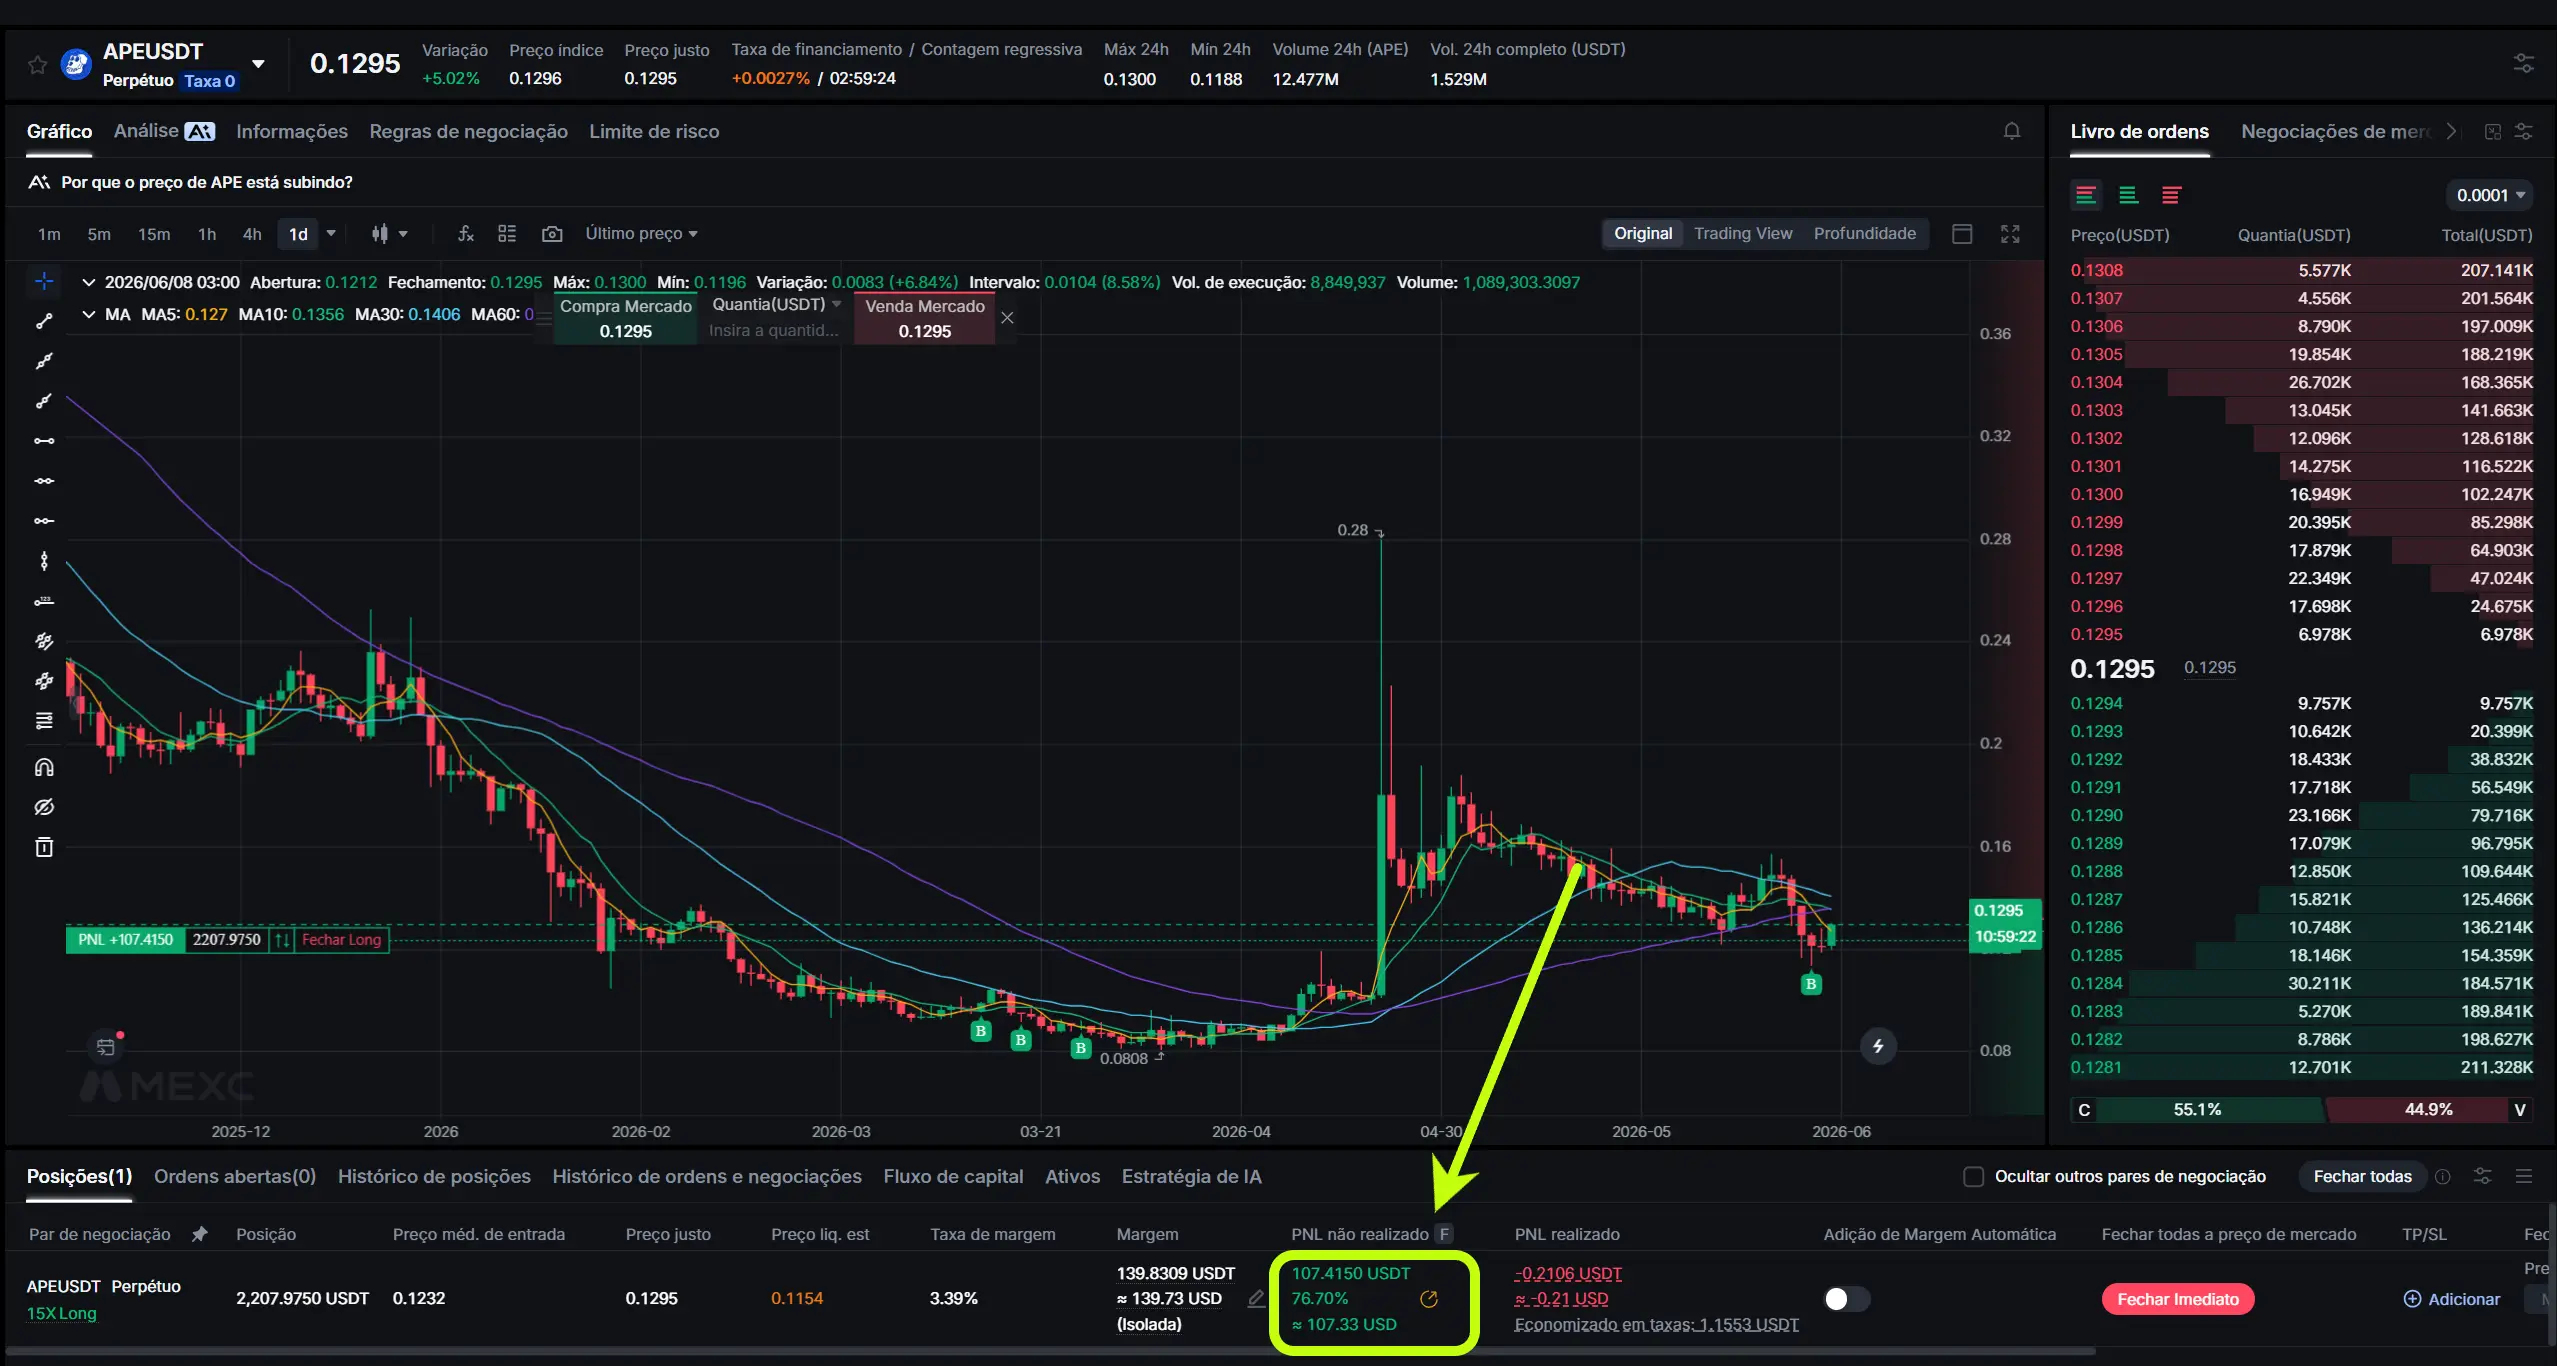Open the Quantia(USDT) unit dropdown

776,304
